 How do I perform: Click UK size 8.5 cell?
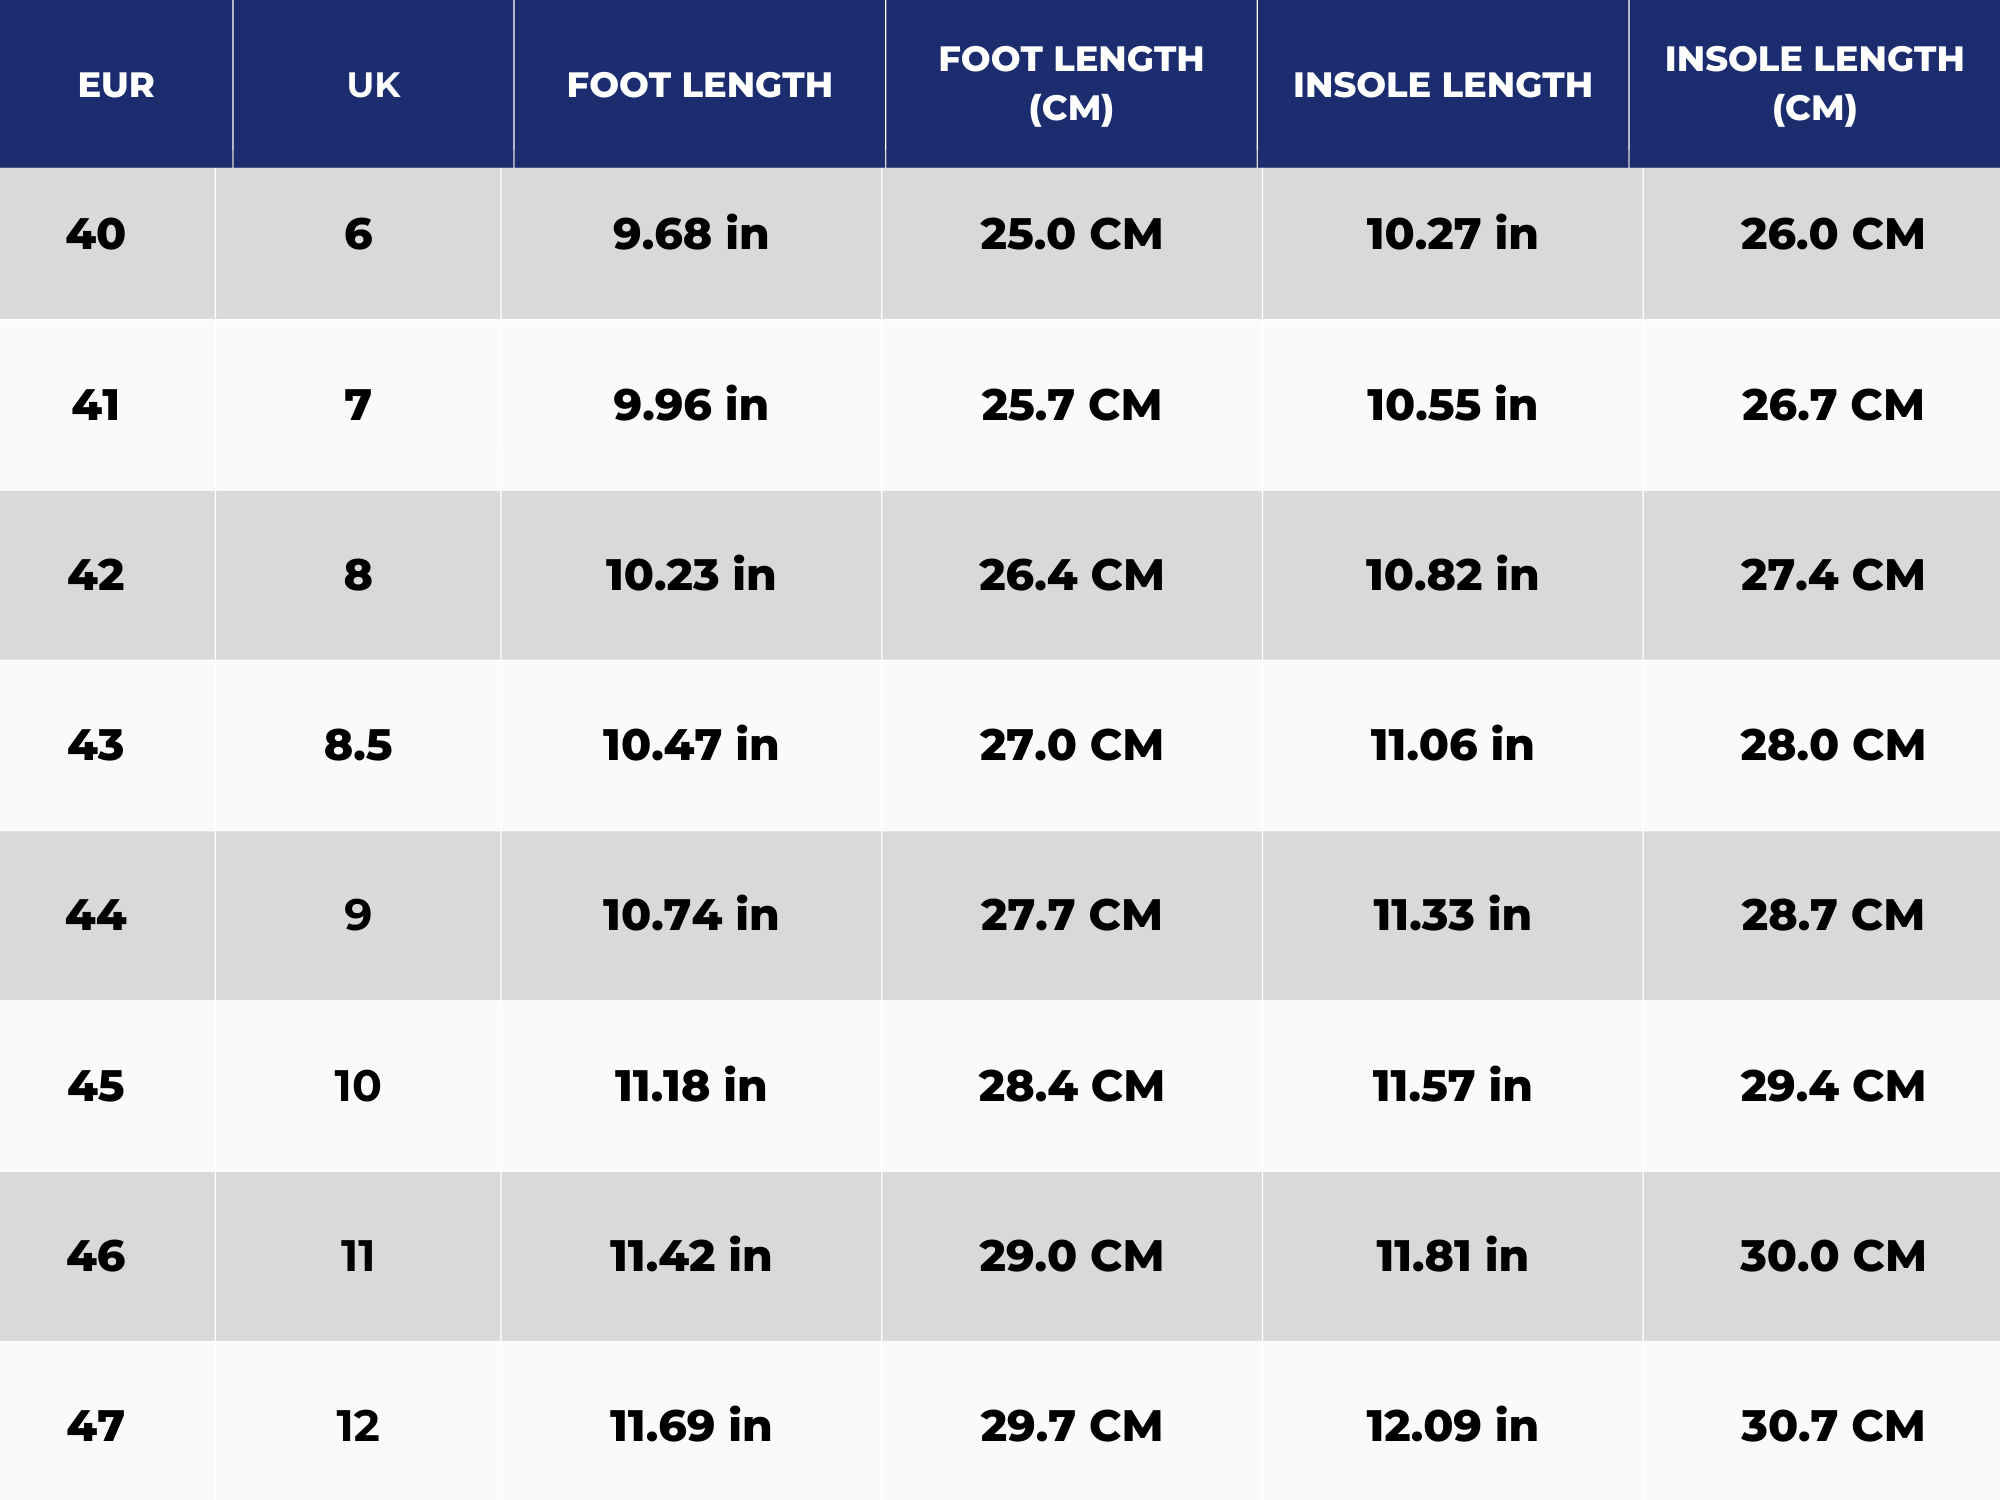click(x=358, y=746)
